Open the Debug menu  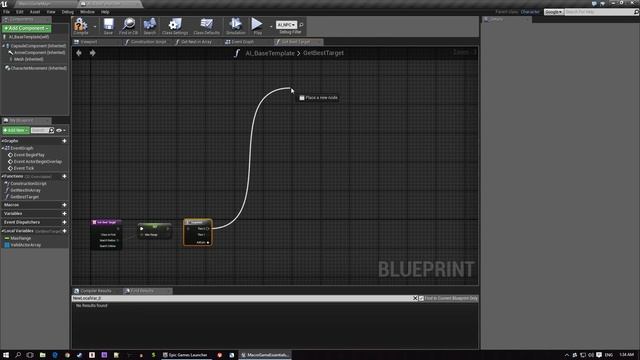coord(68,12)
